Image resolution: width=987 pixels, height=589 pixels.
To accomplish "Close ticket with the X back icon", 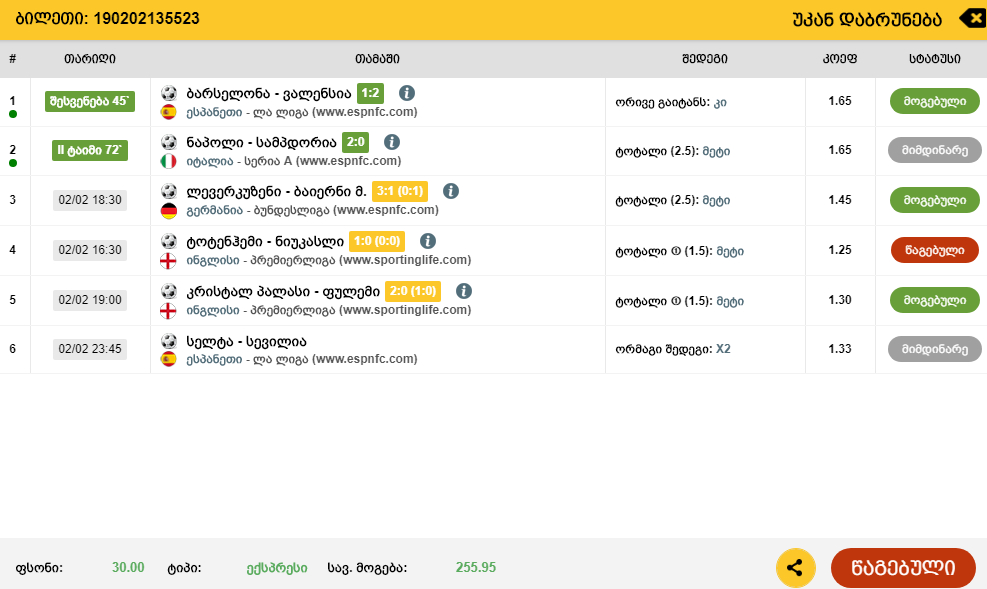I will pyautogui.click(x=973, y=19).
